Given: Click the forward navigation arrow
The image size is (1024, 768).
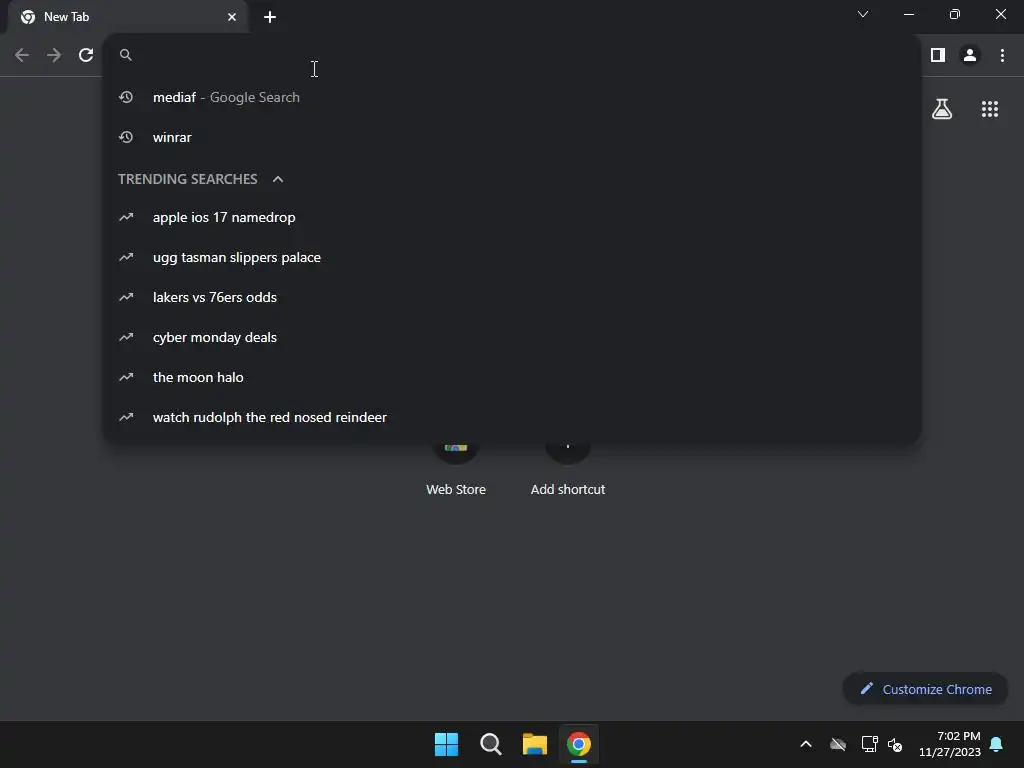Looking at the screenshot, I should click(x=54, y=55).
